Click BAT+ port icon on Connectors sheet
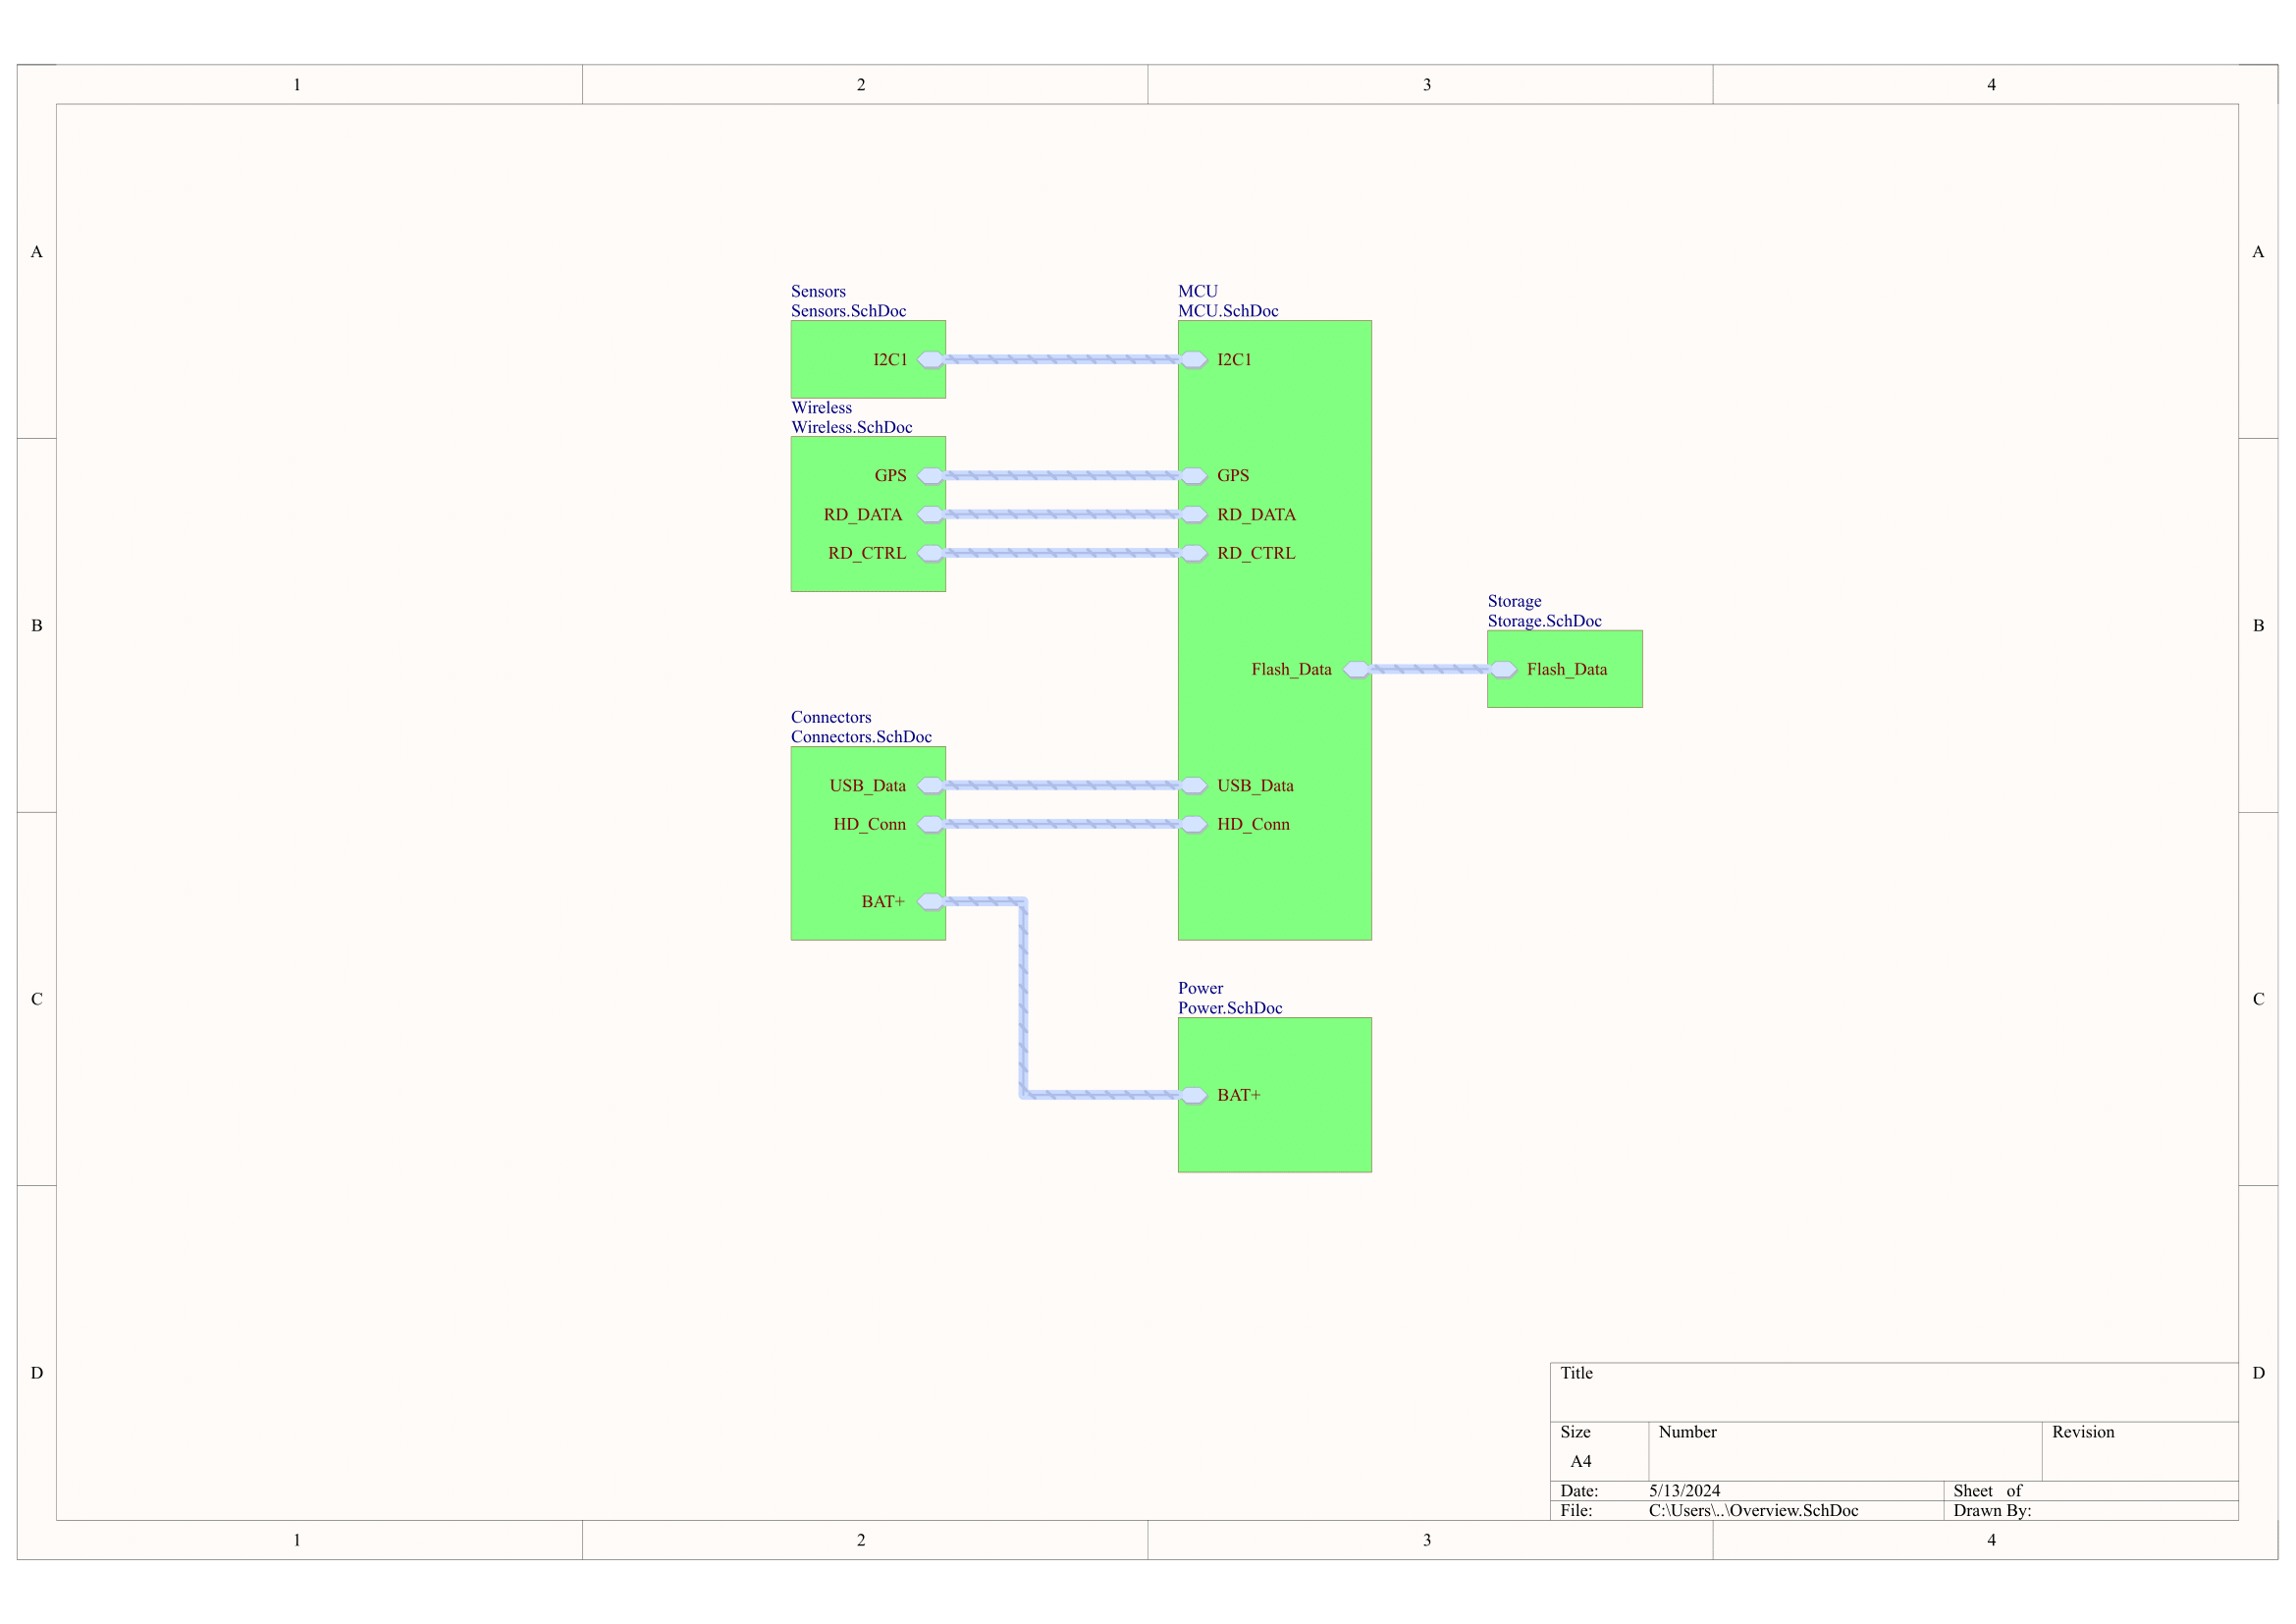 point(931,901)
